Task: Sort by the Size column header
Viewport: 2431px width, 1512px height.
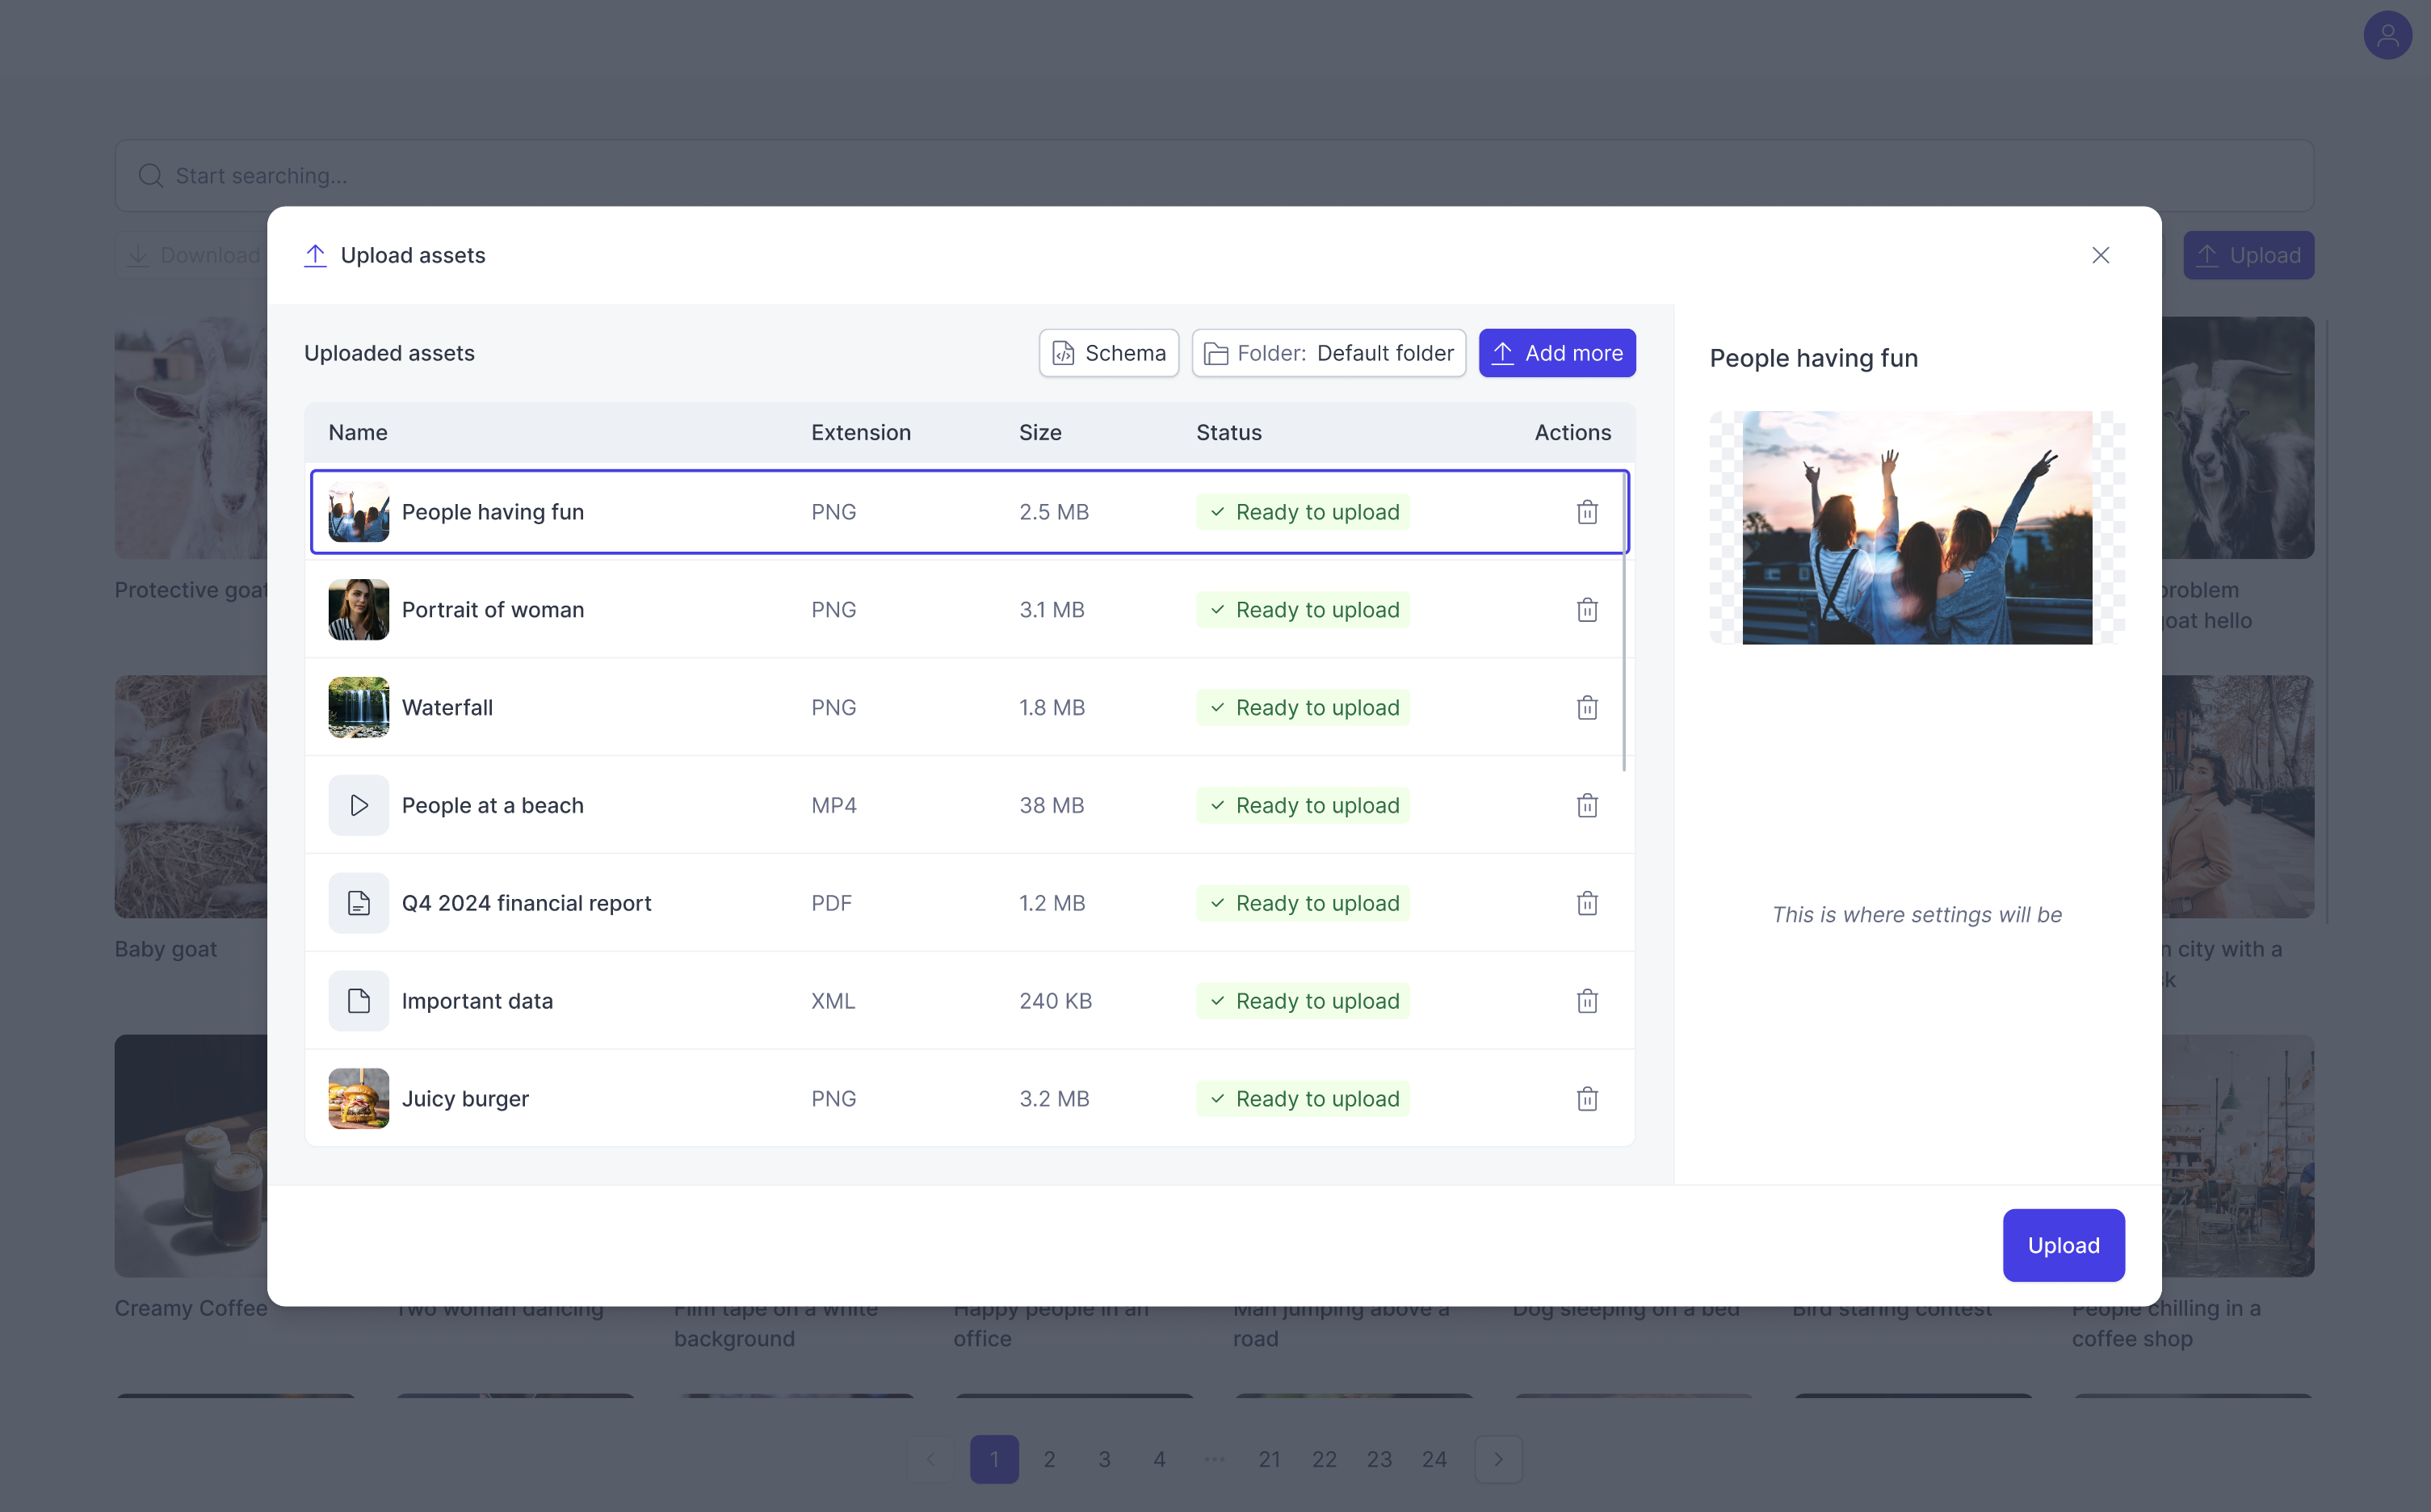Action: pyautogui.click(x=1040, y=433)
